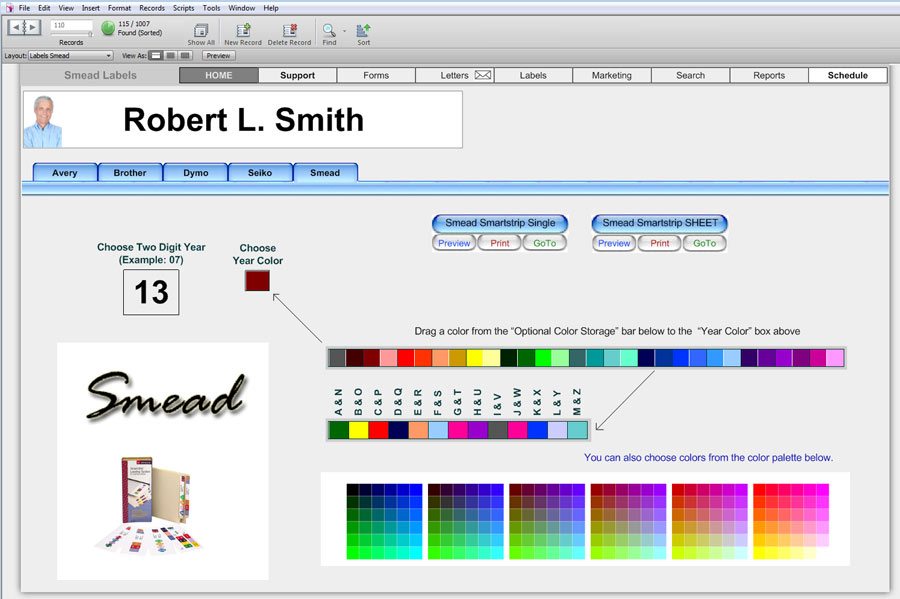The height and width of the screenshot is (599, 900).
Task: Click the envelope icon beside Letters
Action: (483, 75)
